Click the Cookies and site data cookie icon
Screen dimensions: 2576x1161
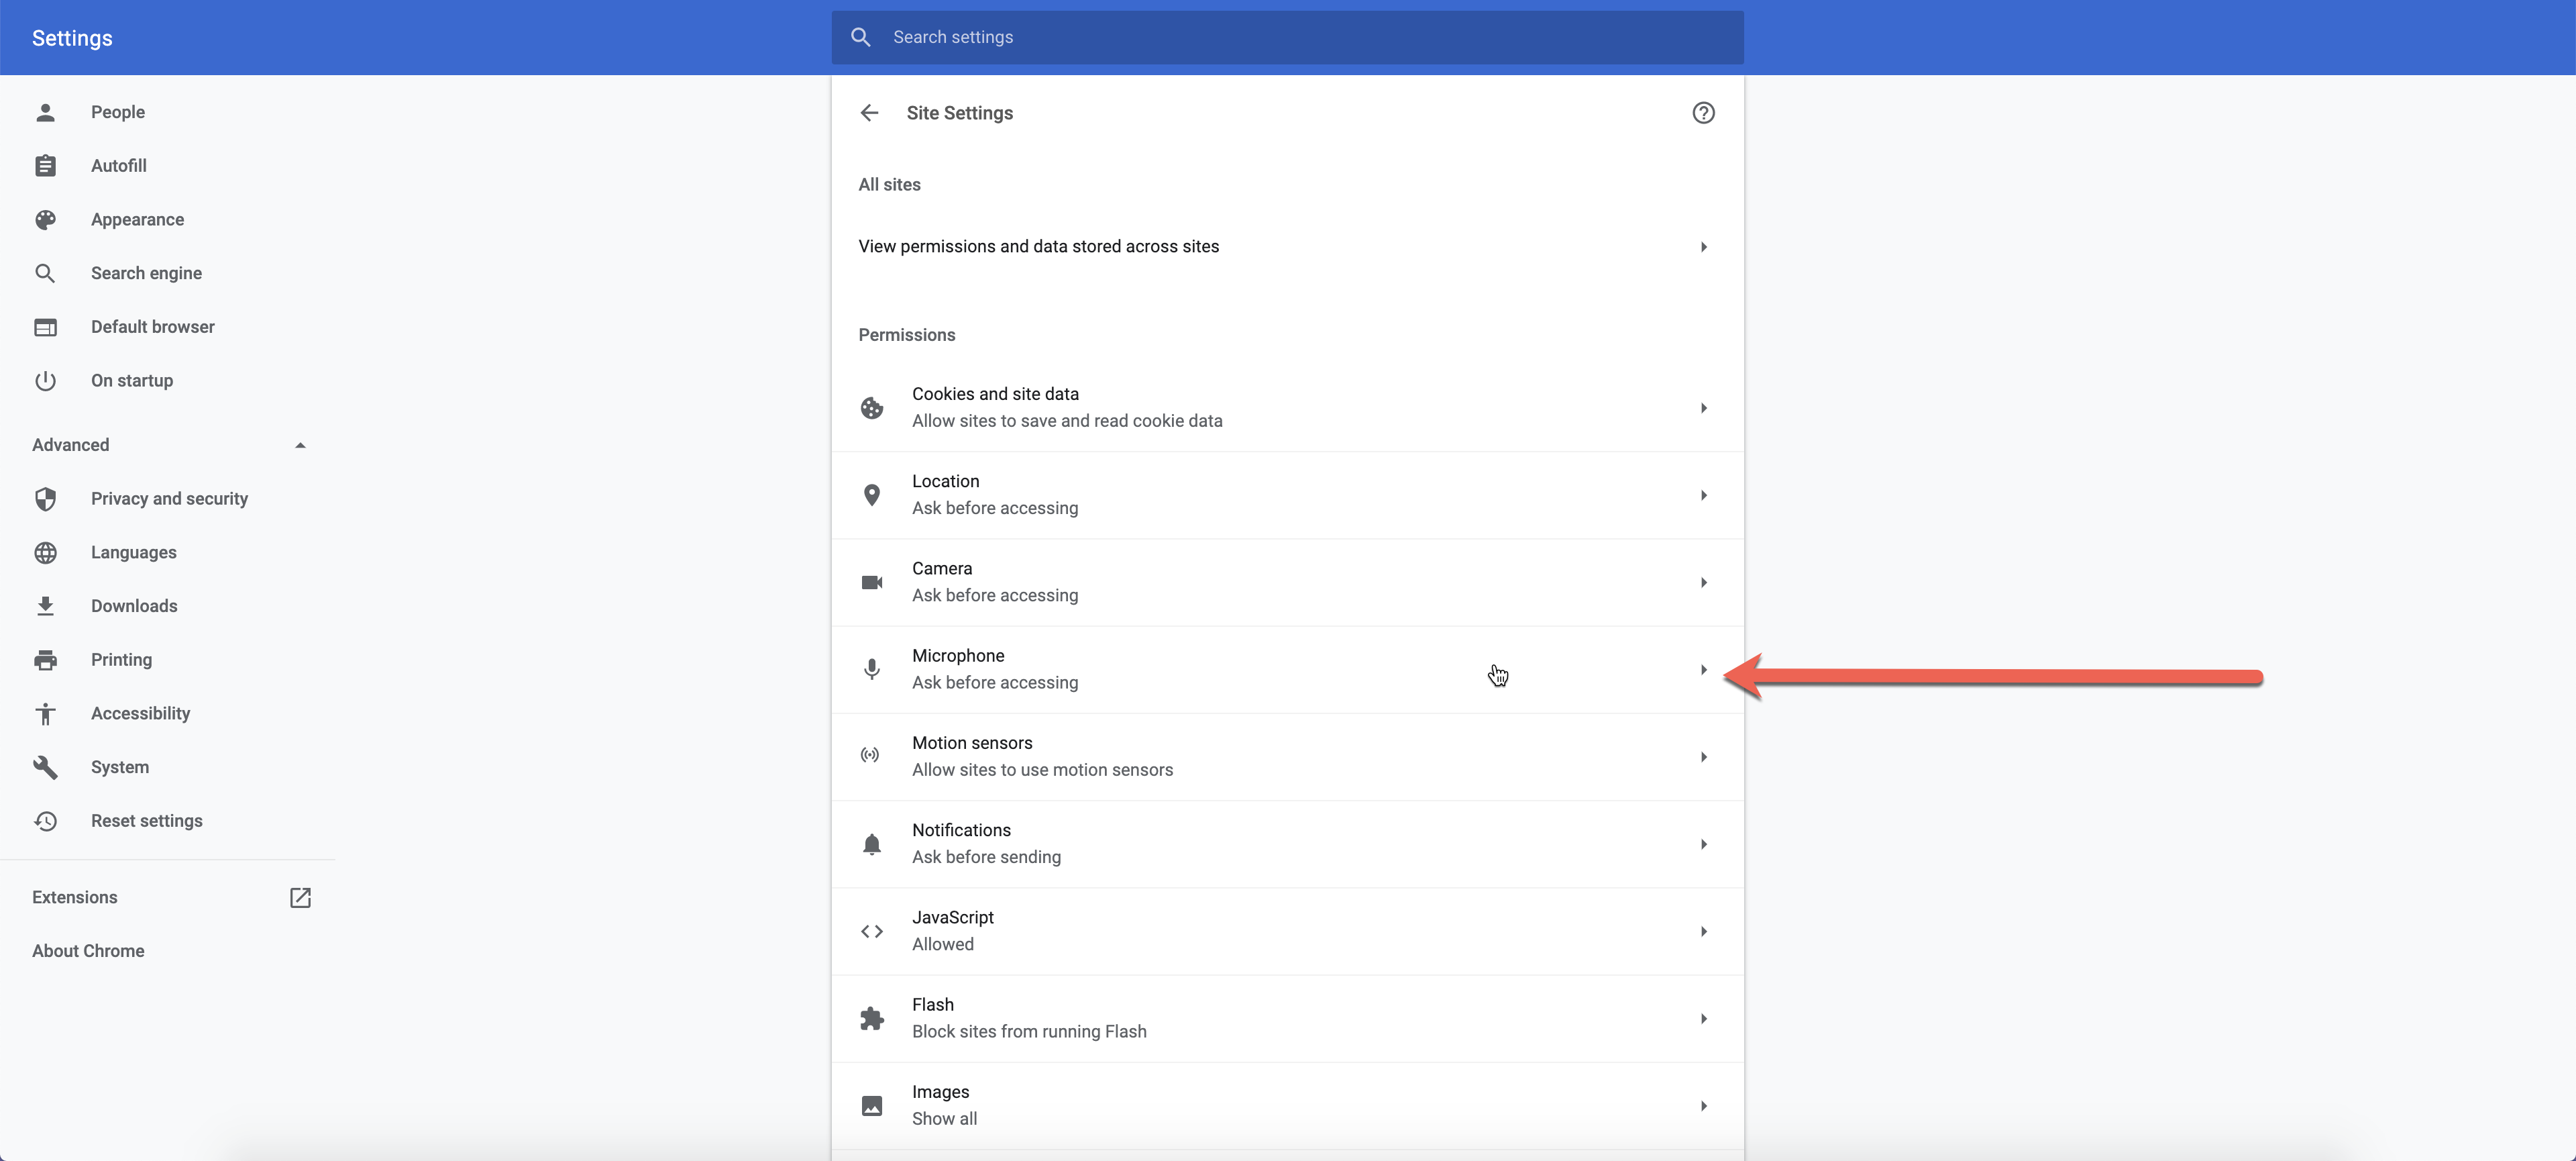[x=872, y=408]
